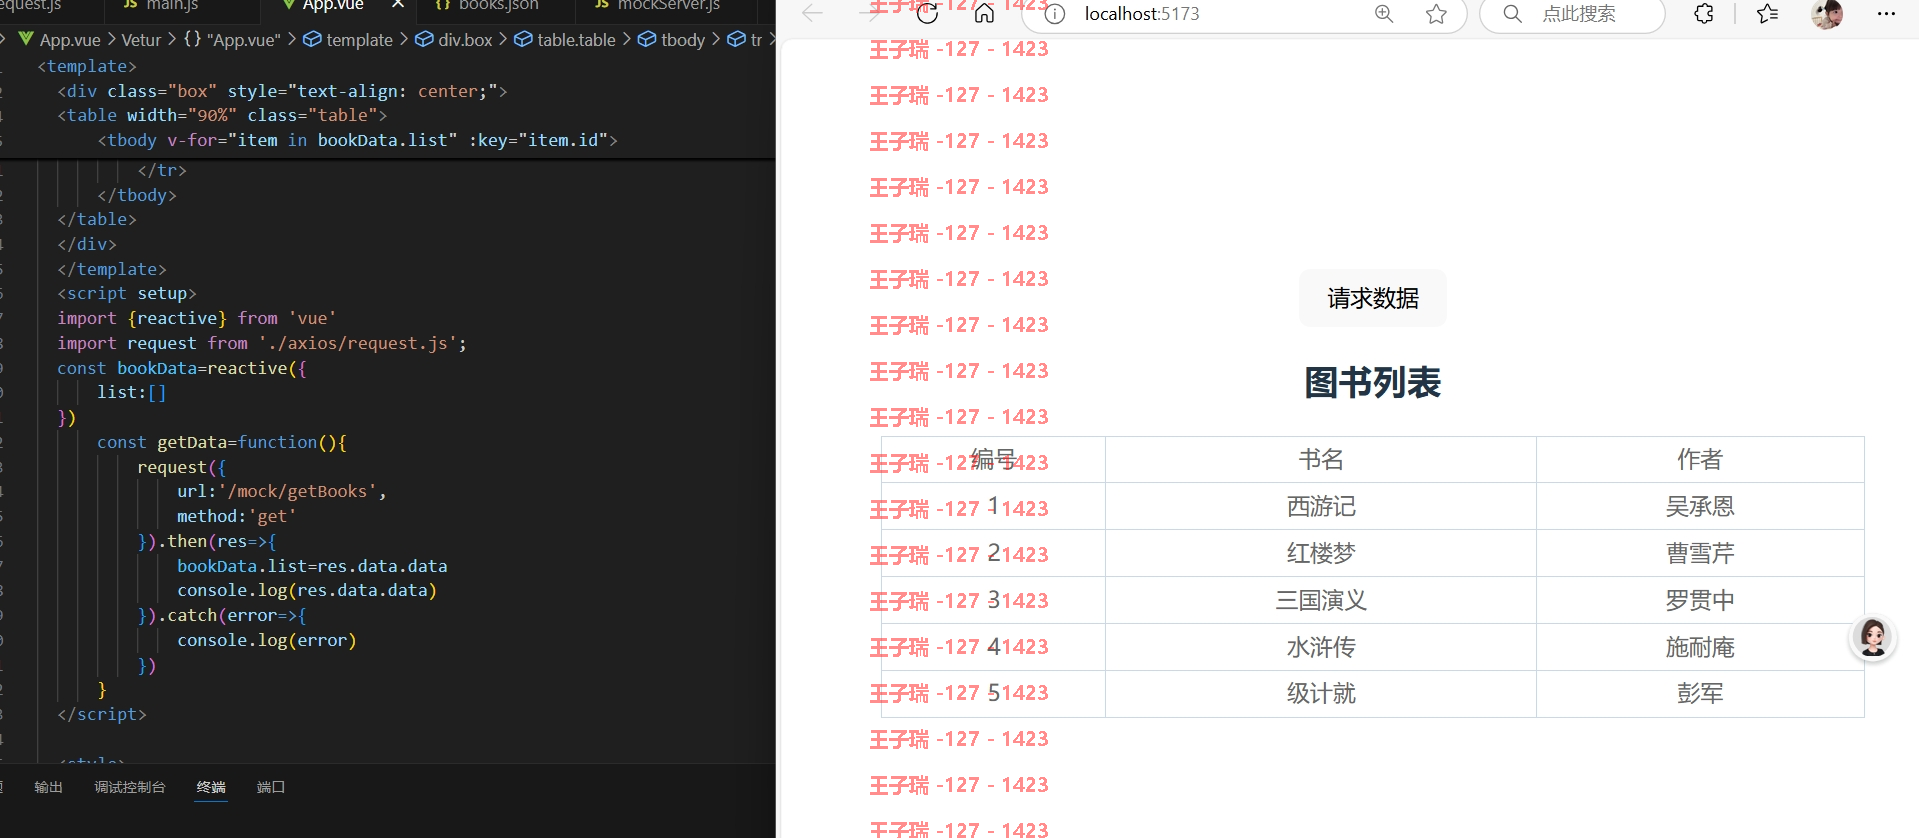The width and height of the screenshot is (1919, 838).
Task: Click the browser back arrow
Action: coord(812,13)
